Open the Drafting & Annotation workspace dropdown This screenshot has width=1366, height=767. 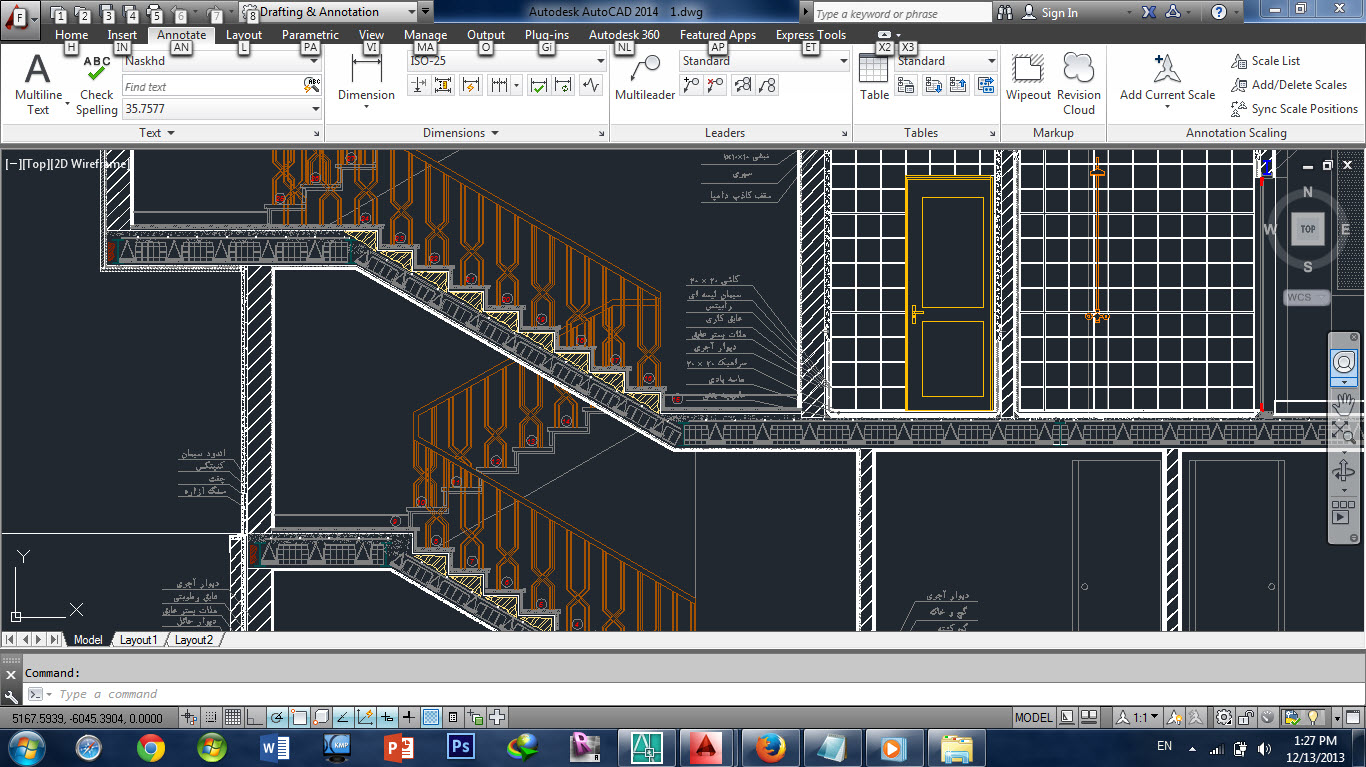click(x=330, y=12)
